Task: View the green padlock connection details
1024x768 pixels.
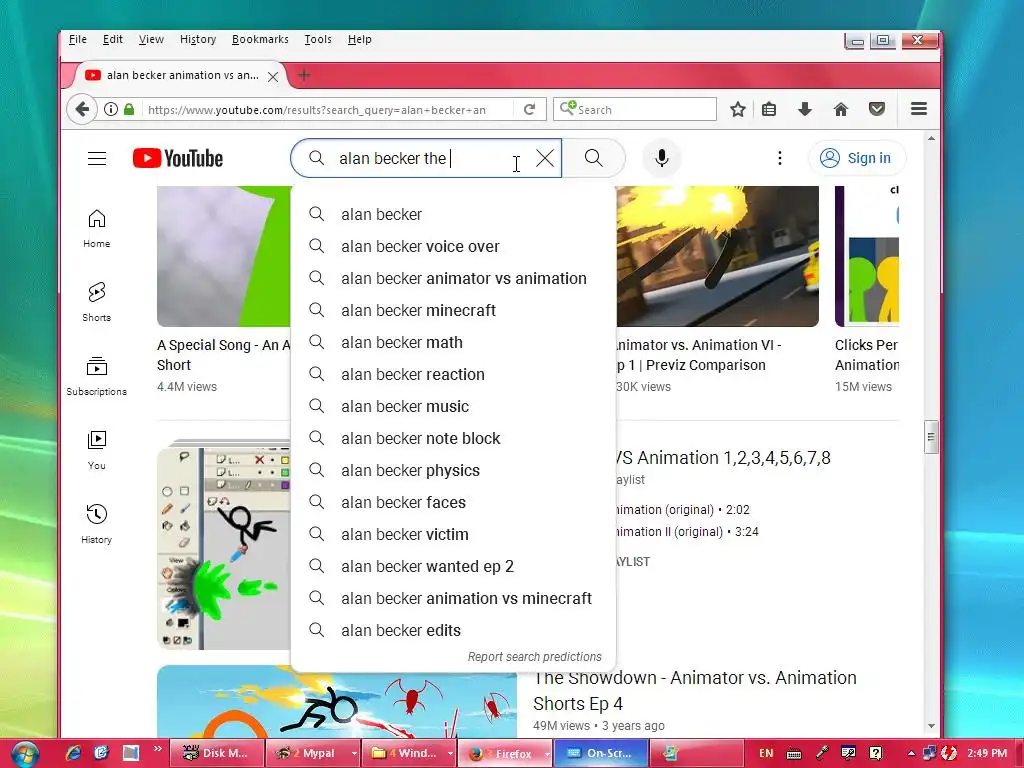Action: coord(129,109)
